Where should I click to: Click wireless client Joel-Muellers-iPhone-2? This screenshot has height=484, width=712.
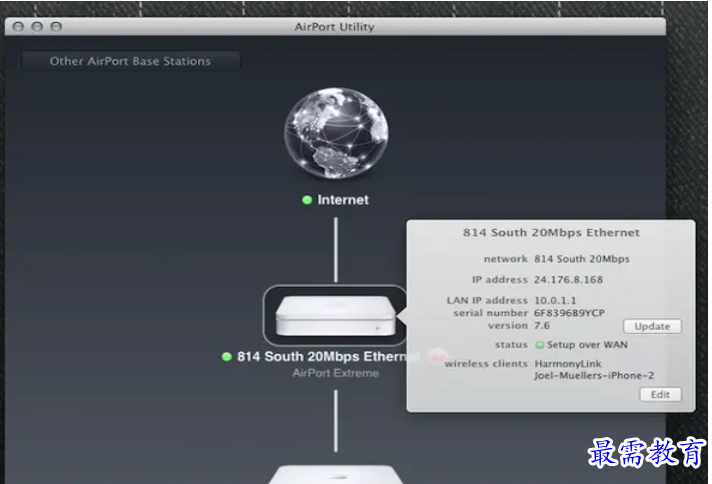[594, 375]
